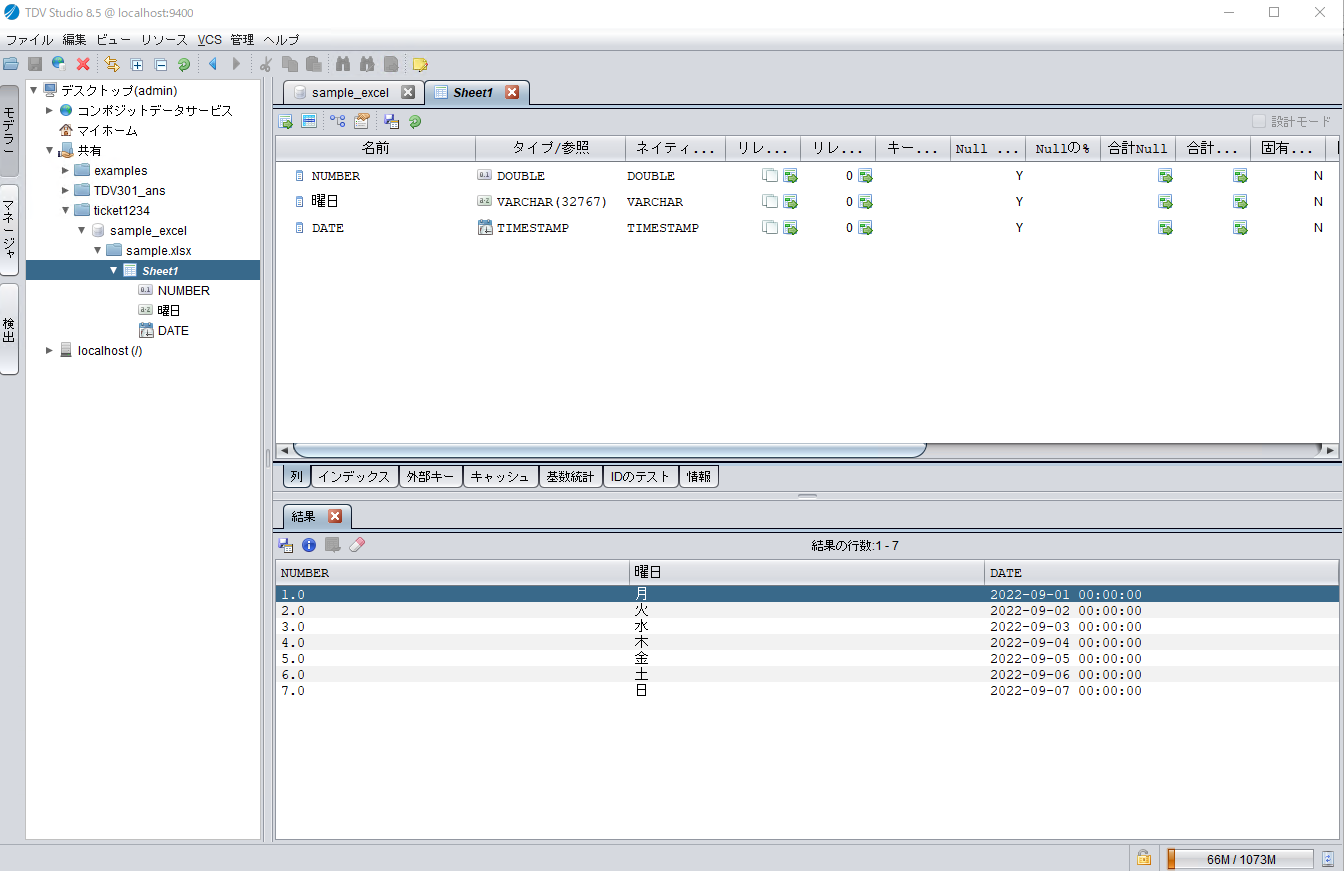Collapse the 共有 folder node
Viewport: 1344px width, 871px height.
tap(50, 150)
